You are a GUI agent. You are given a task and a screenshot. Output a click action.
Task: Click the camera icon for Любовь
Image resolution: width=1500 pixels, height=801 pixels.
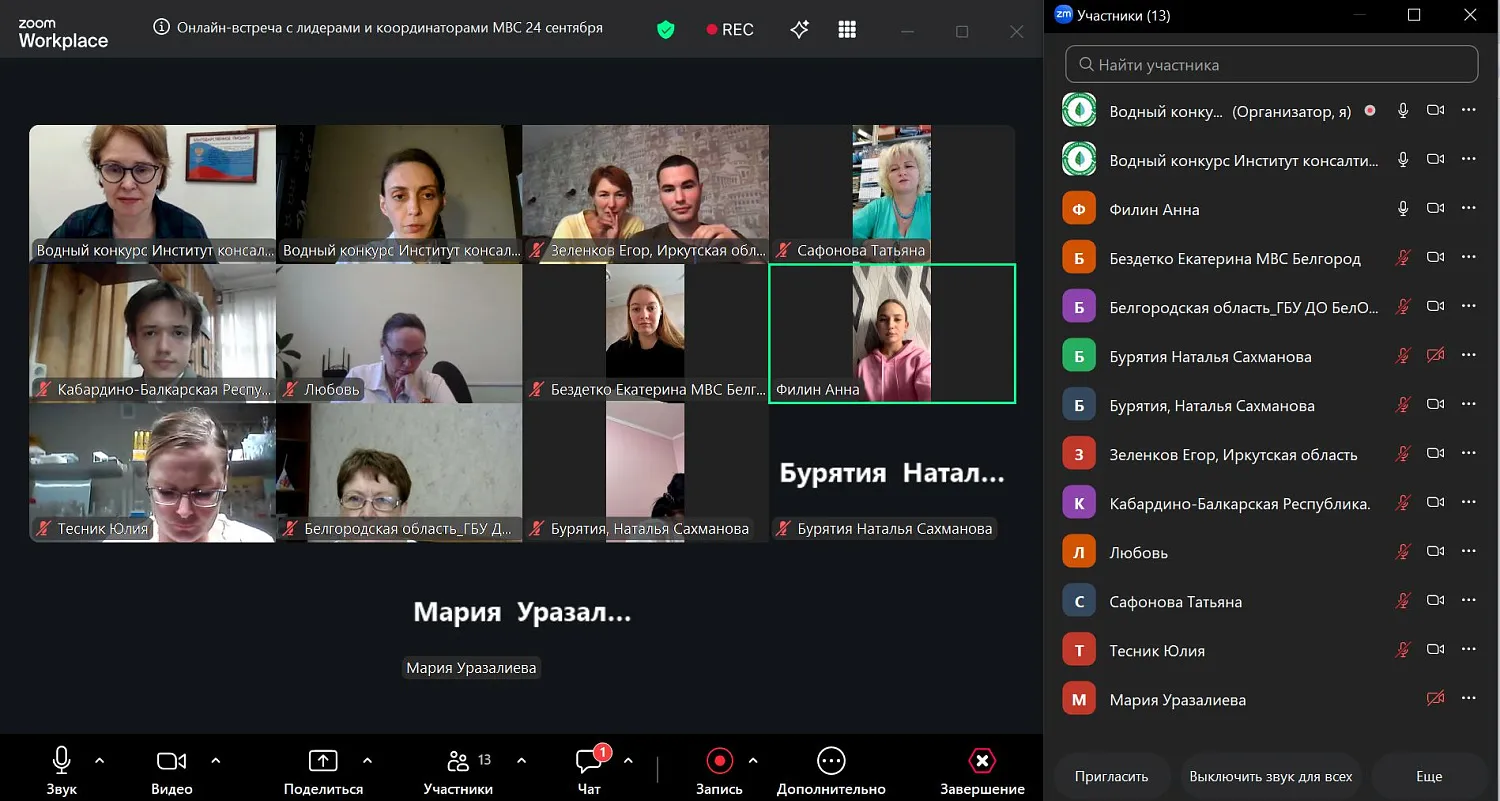(1435, 552)
